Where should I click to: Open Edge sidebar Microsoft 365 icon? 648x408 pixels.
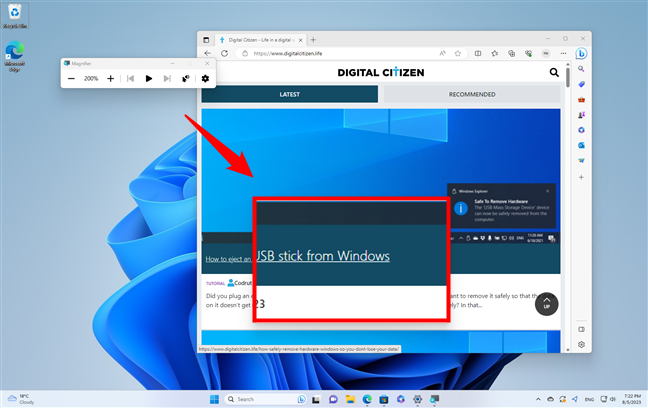point(581,130)
